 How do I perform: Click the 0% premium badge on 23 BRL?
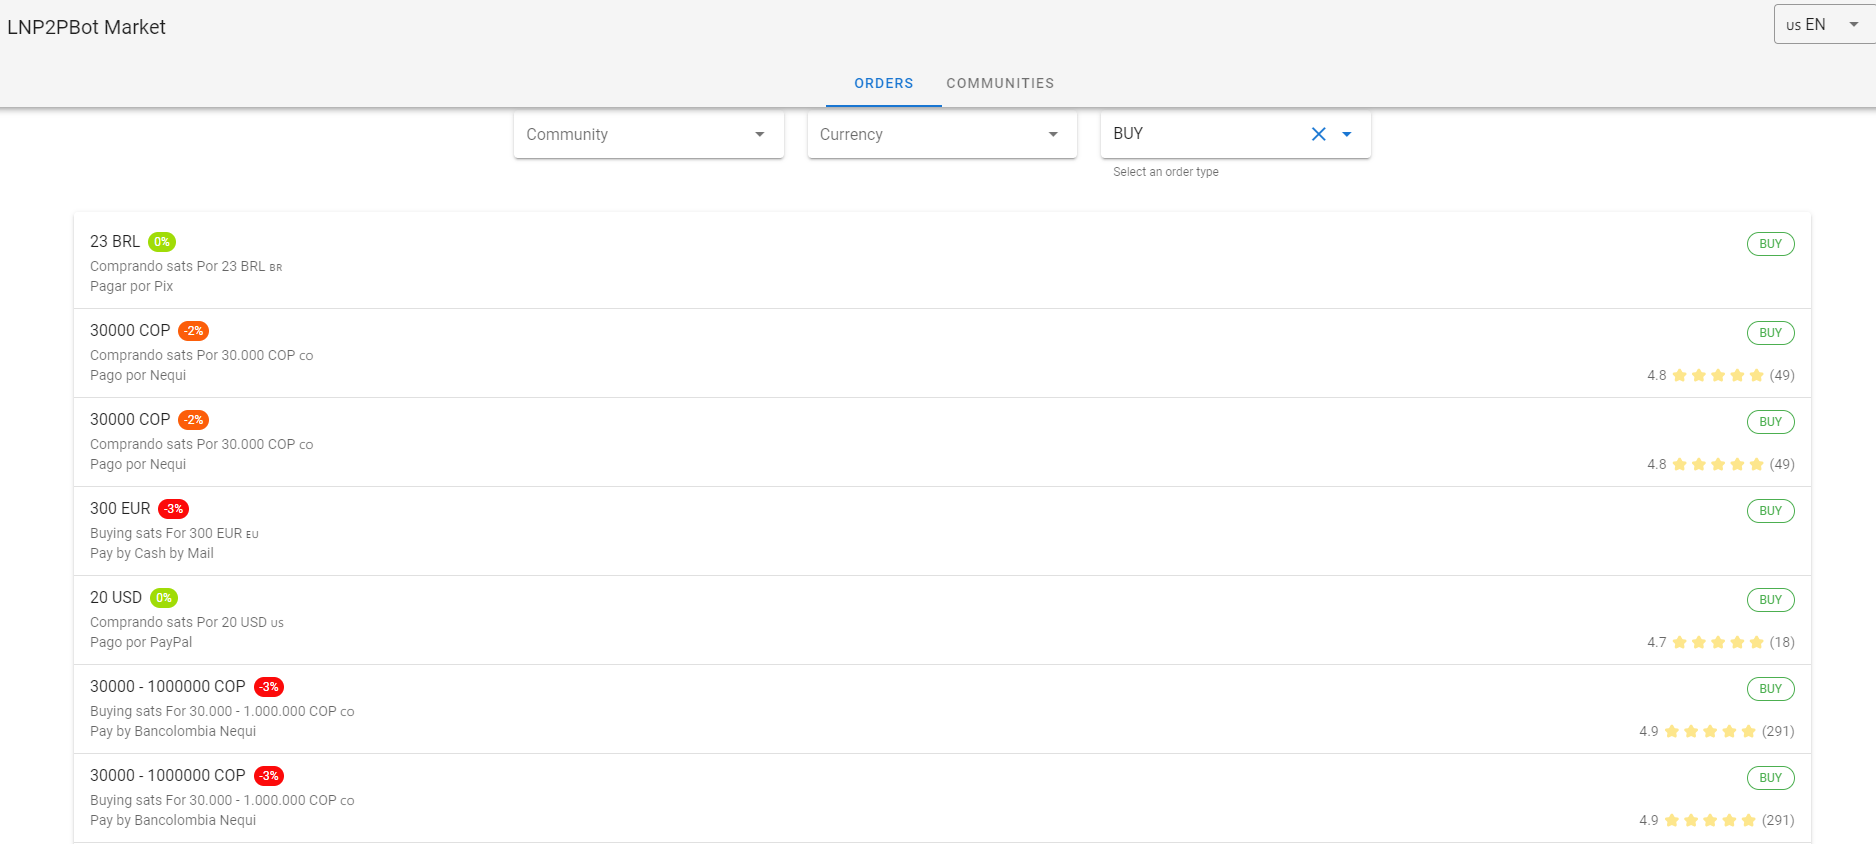(162, 242)
